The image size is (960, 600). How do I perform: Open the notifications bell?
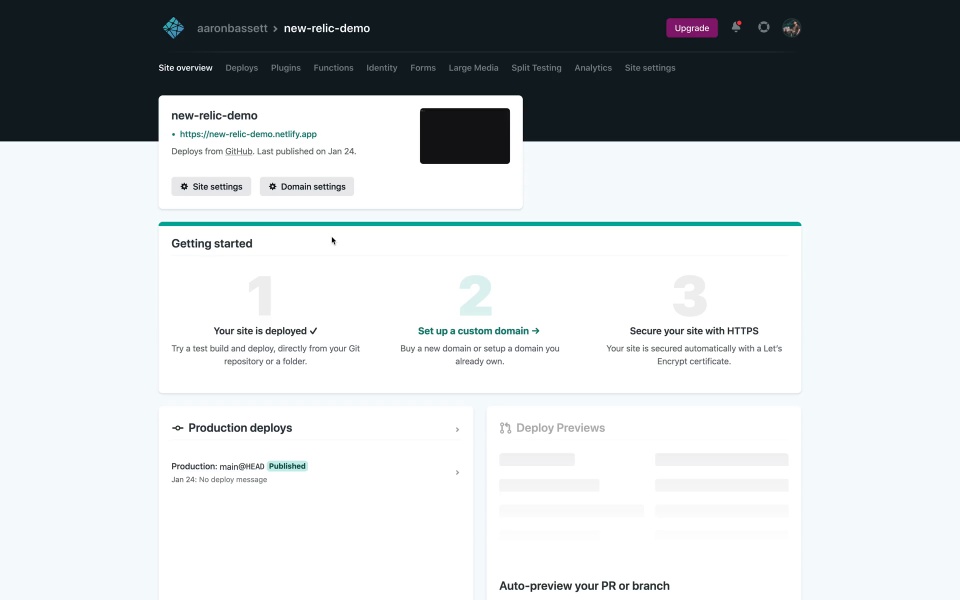click(x=736, y=27)
